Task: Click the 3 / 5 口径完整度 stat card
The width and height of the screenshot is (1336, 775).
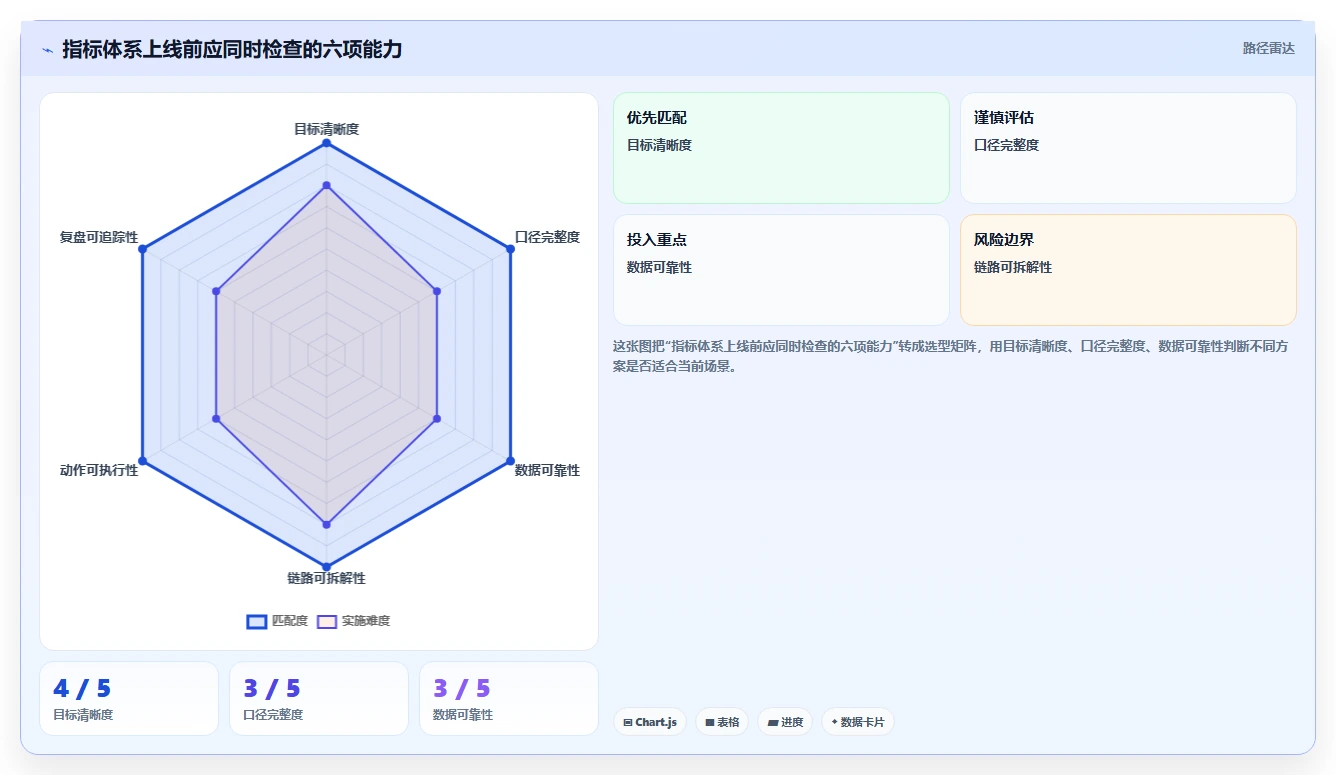Action: (319, 698)
